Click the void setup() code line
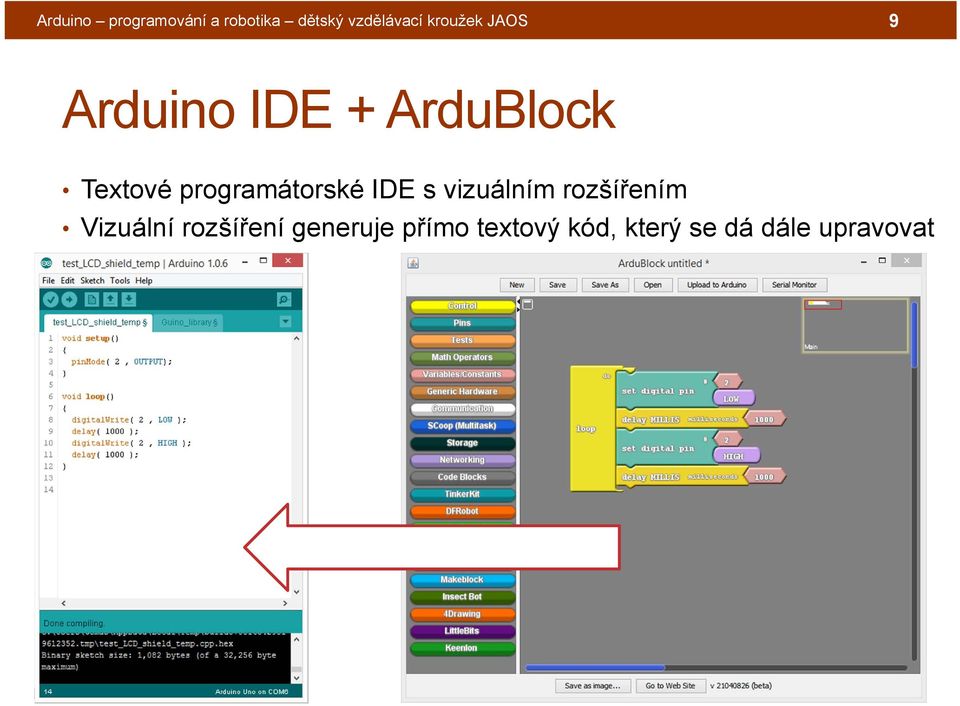Viewport: 960px width, 706px height. point(90,338)
